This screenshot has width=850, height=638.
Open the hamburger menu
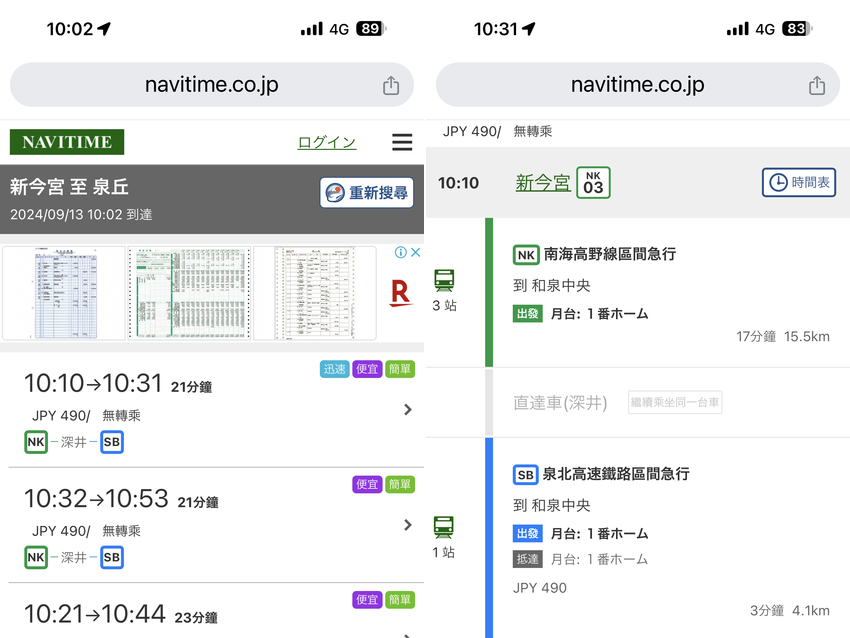click(402, 142)
